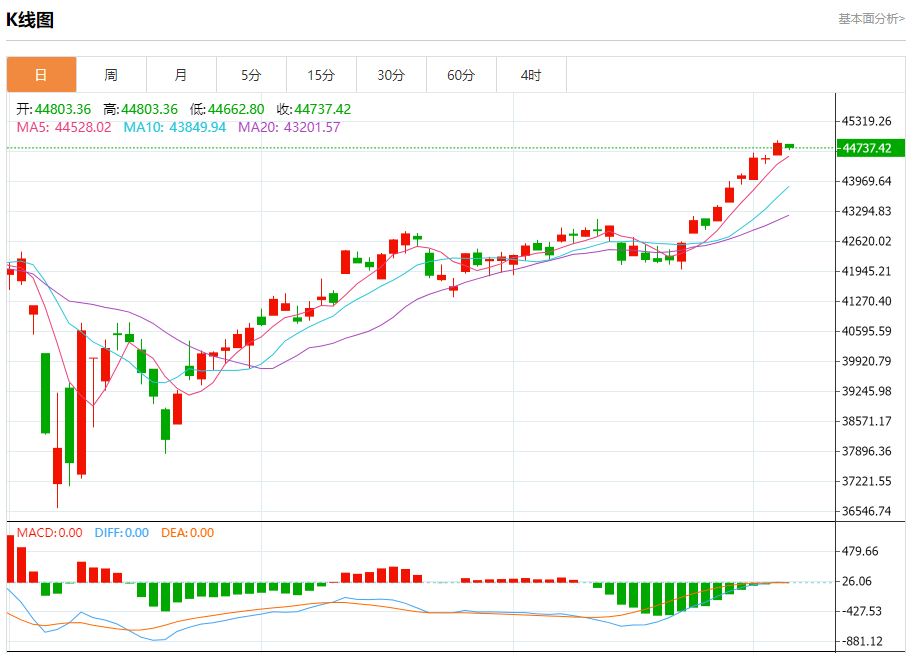Click the -881.12 MACD axis label
The width and height of the screenshot is (910, 653).
click(x=862, y=641)
